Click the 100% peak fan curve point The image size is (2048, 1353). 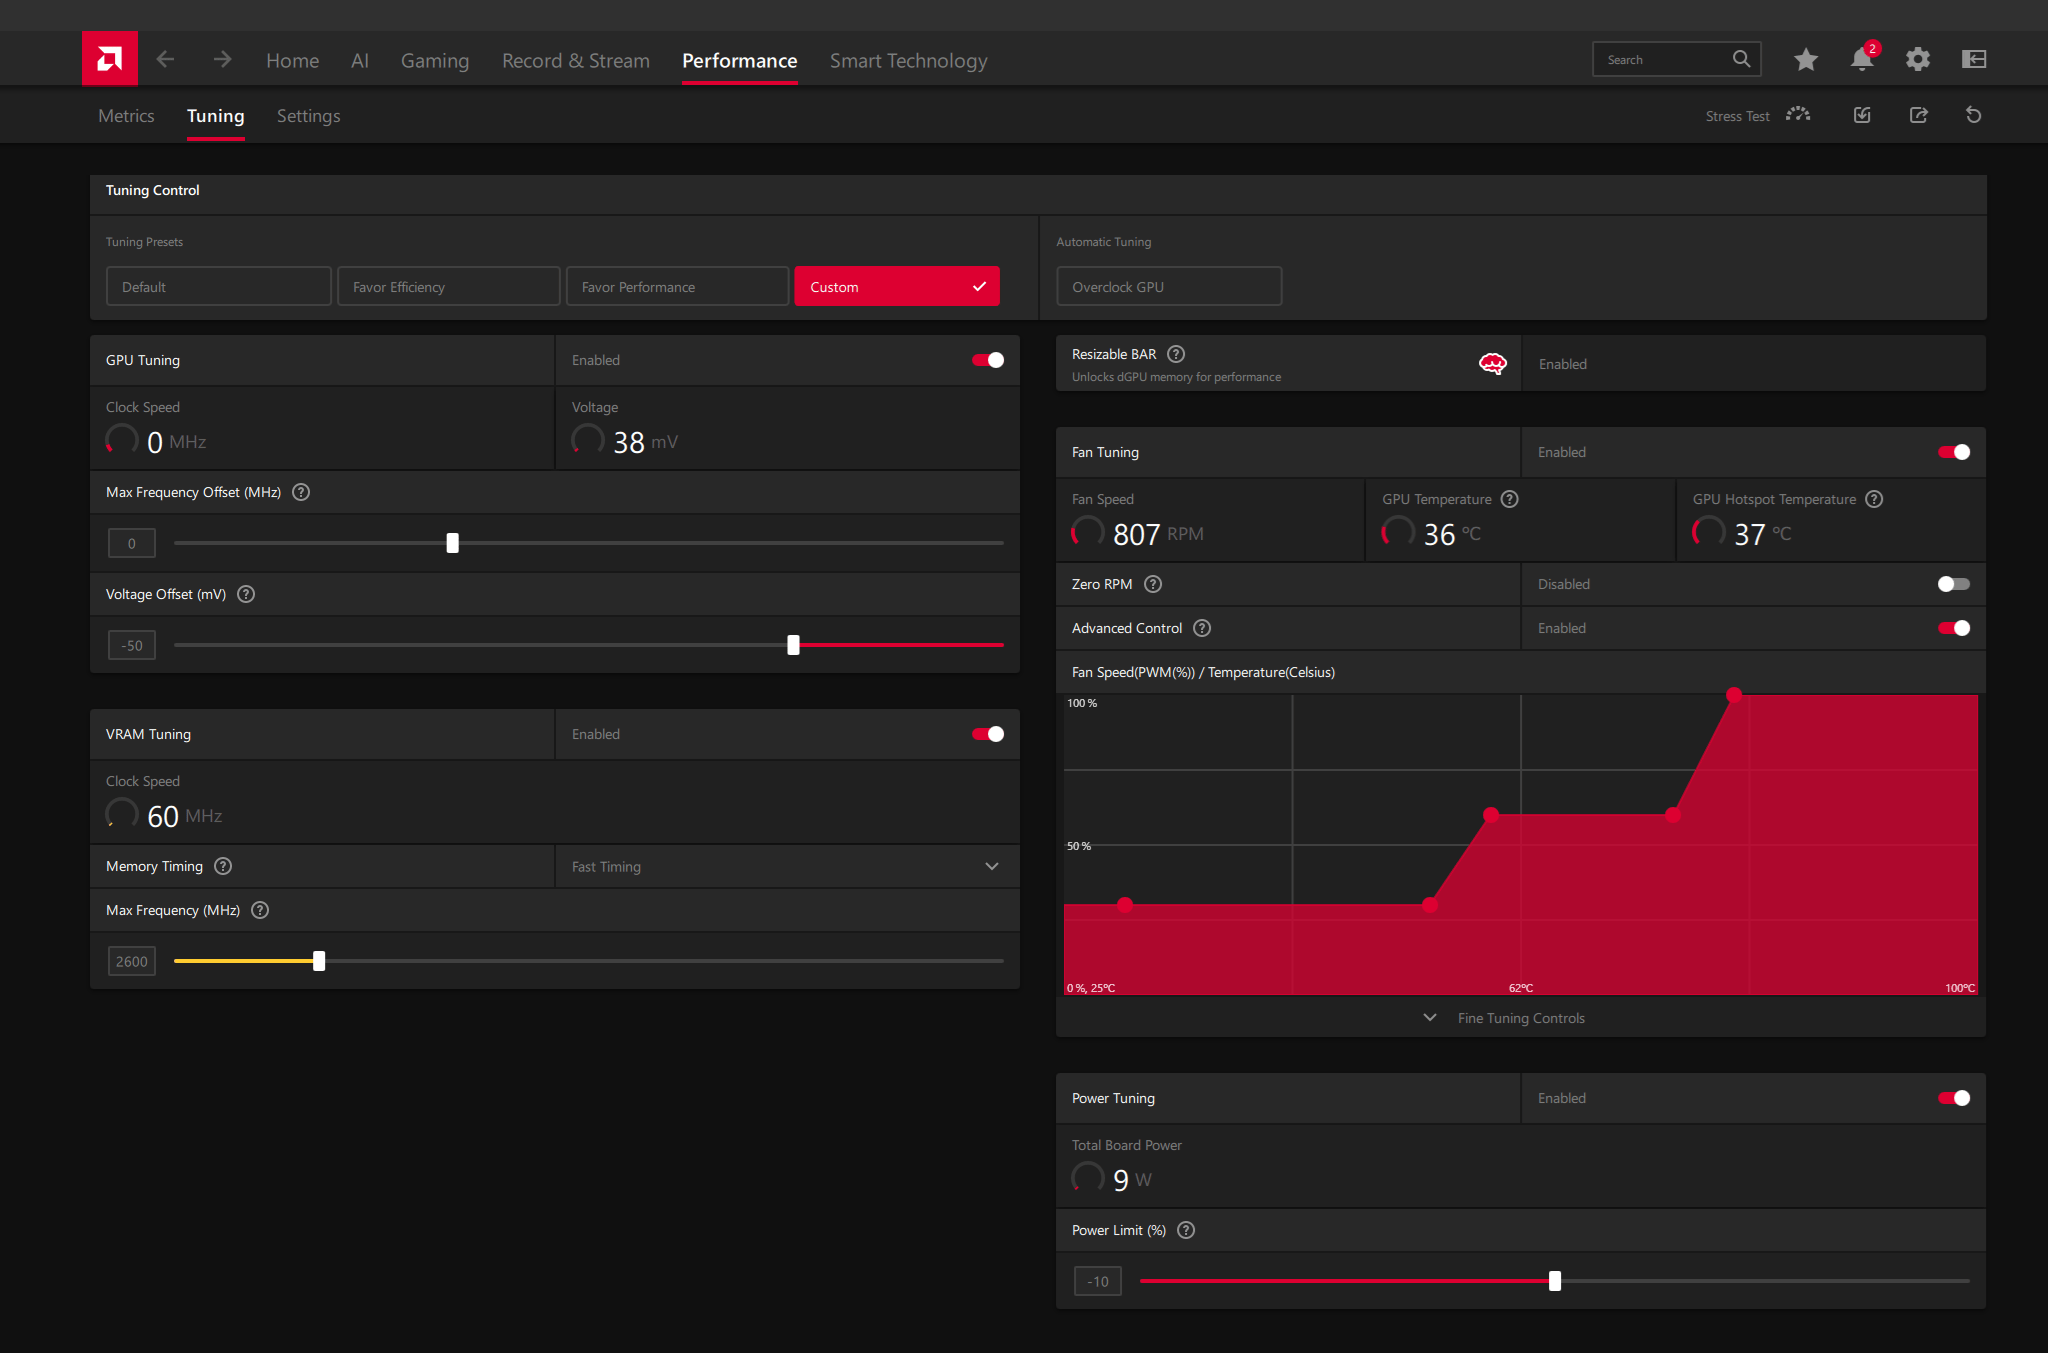[x=1734, y=695]
